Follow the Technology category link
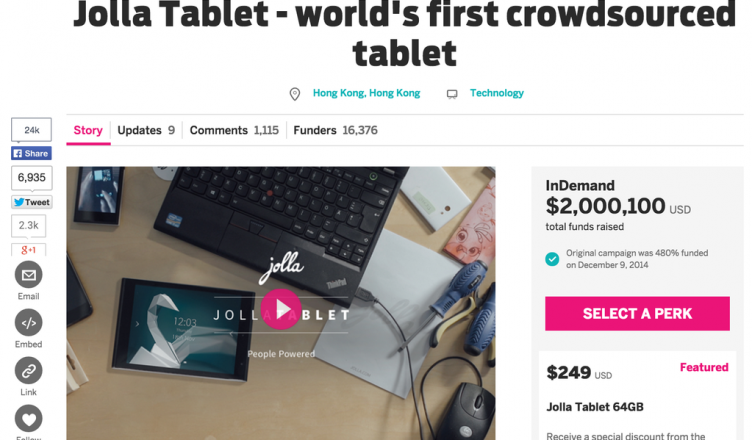 (x=496, y=93)
